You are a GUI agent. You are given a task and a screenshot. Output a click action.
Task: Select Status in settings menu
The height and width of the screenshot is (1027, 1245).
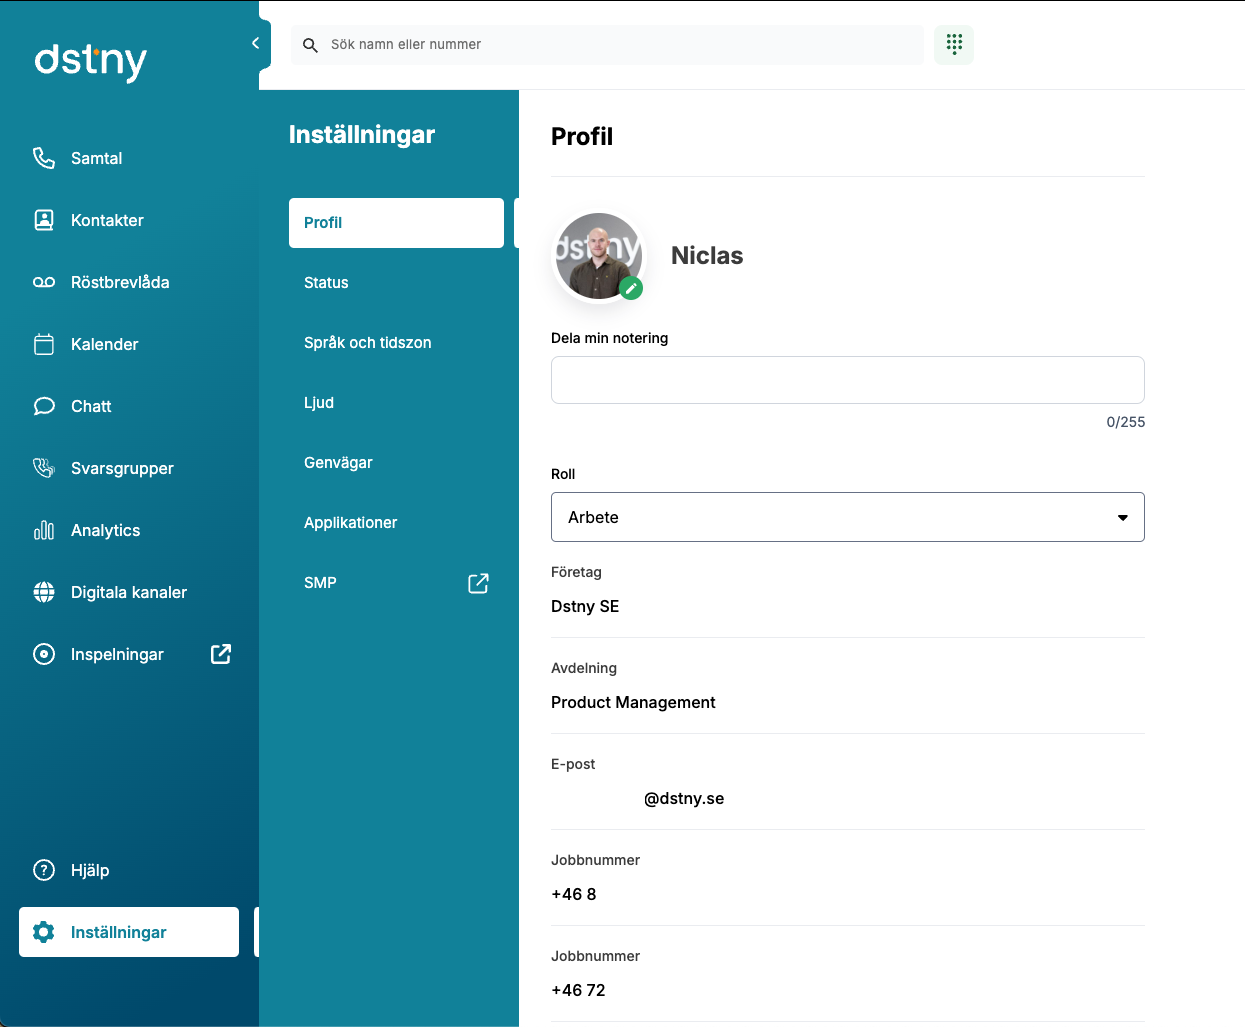point(326,283)
